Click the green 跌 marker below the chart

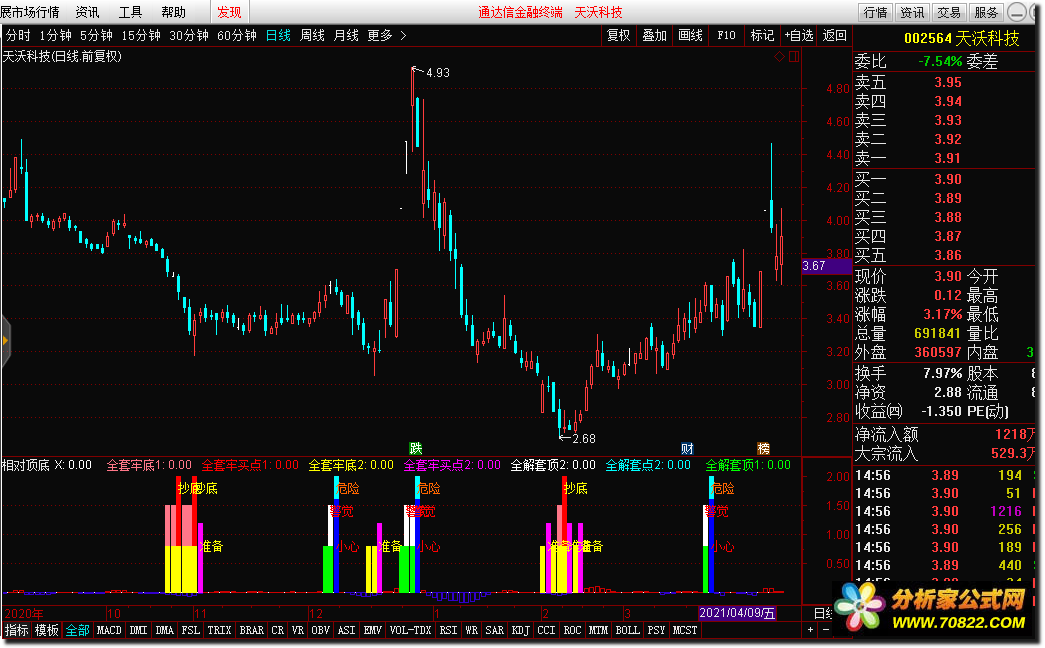click(x=415, y=448)
